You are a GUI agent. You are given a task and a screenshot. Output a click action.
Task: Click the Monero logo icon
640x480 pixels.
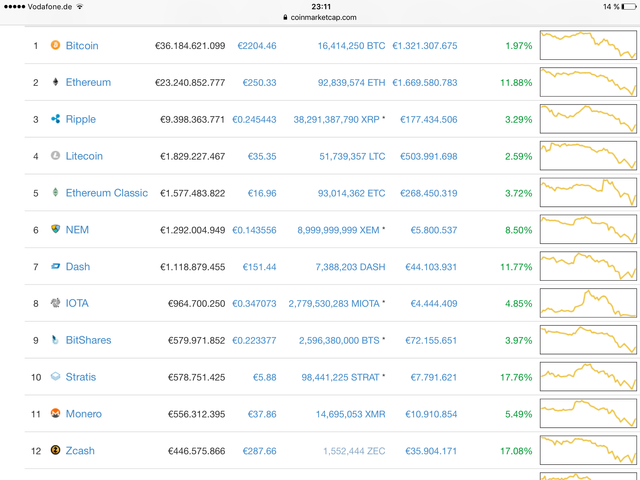(x=55, y=413)
